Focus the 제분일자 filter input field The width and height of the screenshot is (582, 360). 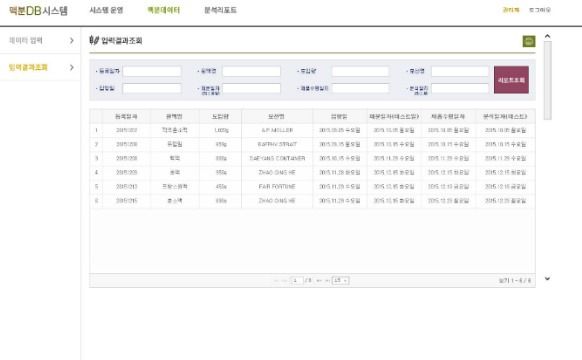[x=251, y=88]
